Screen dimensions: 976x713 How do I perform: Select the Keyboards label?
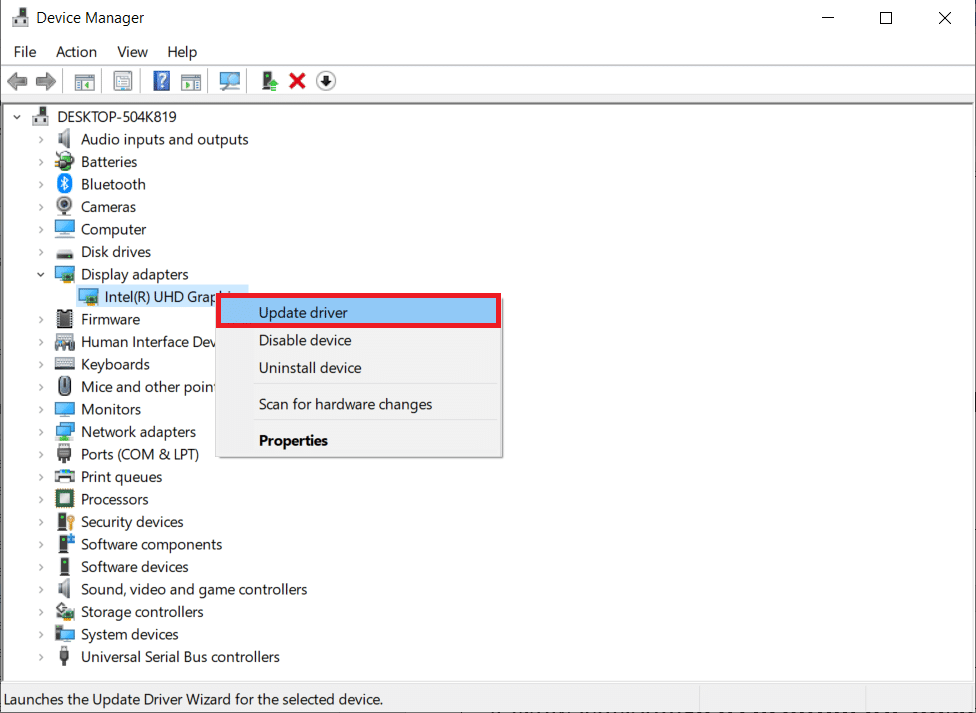click(115, 364)
